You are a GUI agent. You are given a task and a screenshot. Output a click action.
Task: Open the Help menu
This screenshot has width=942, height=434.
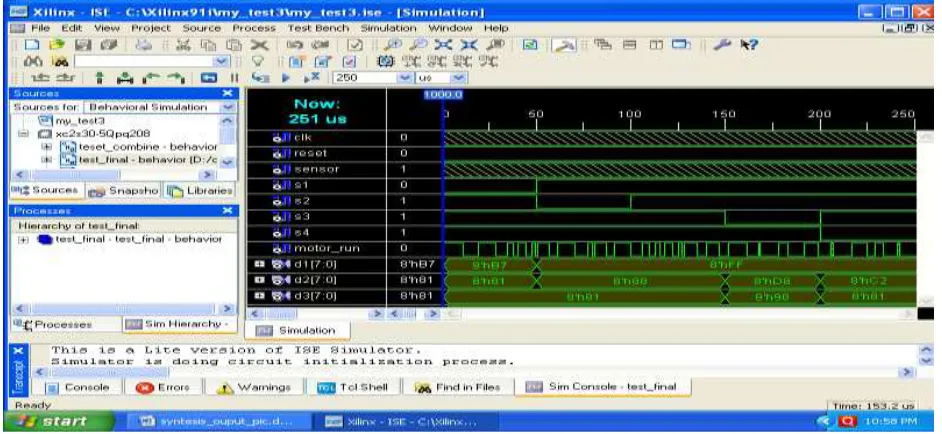496,28
